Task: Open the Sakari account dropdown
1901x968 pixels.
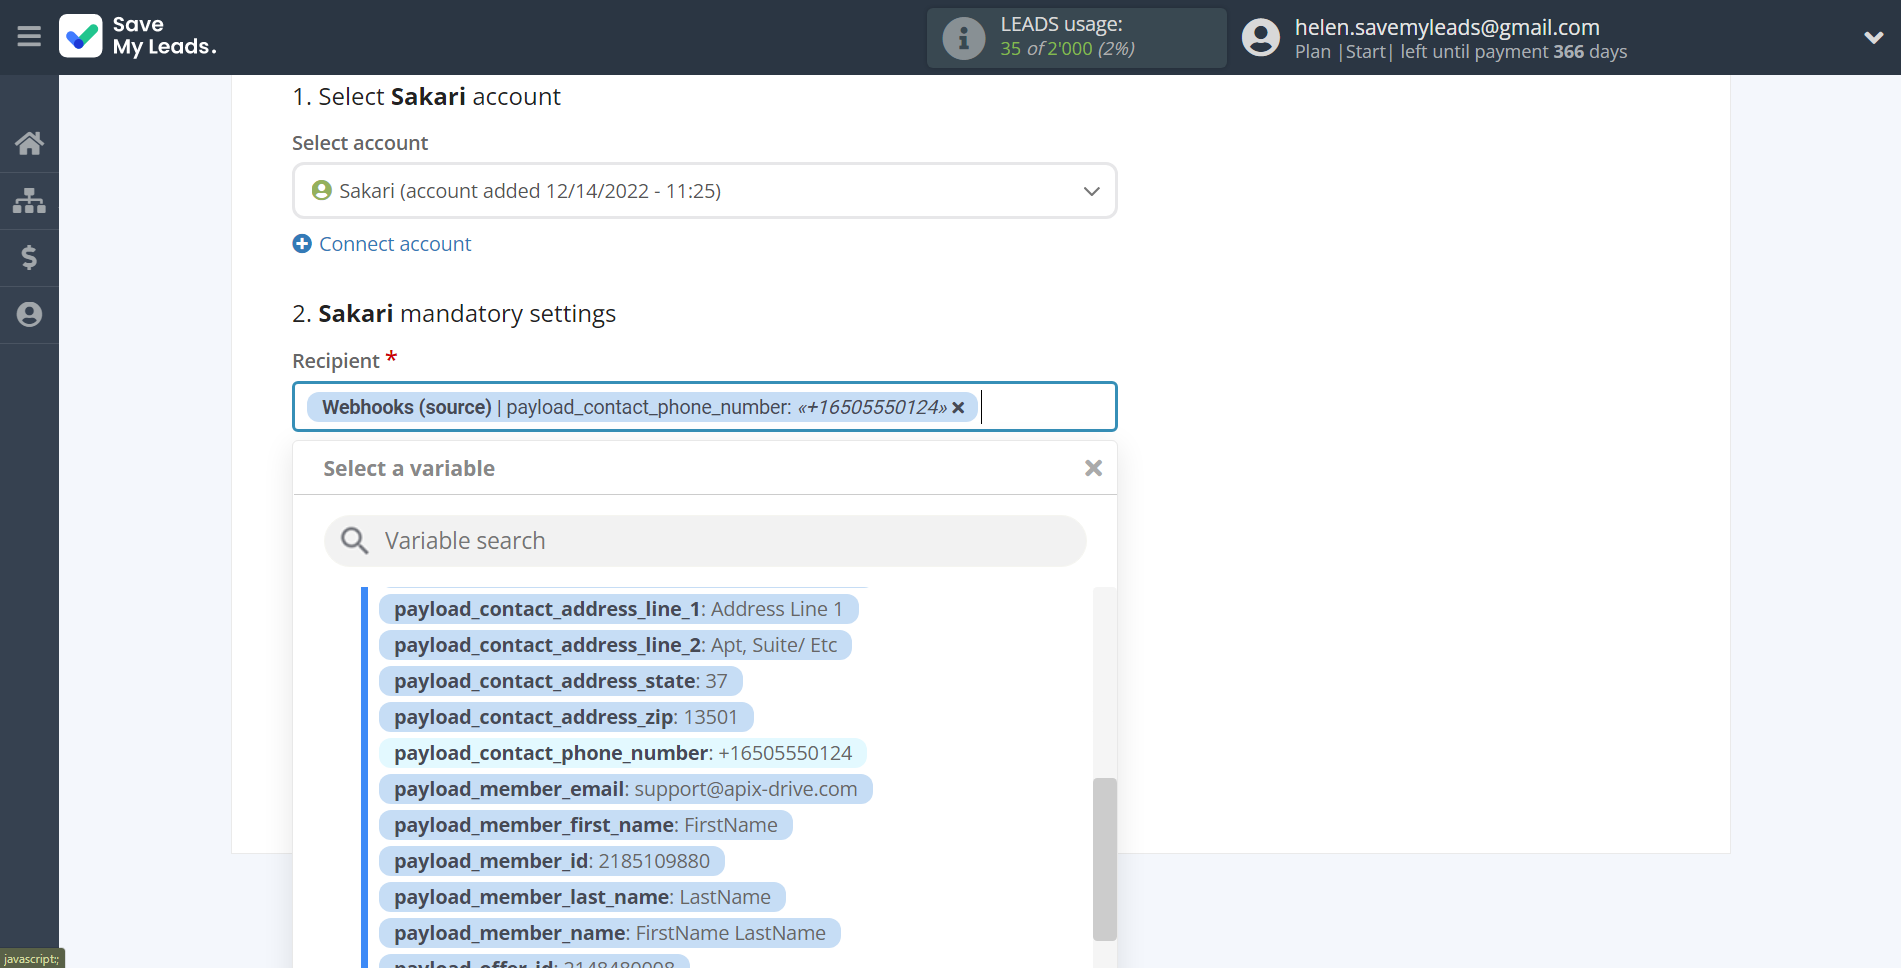Action: click(704, 191)
